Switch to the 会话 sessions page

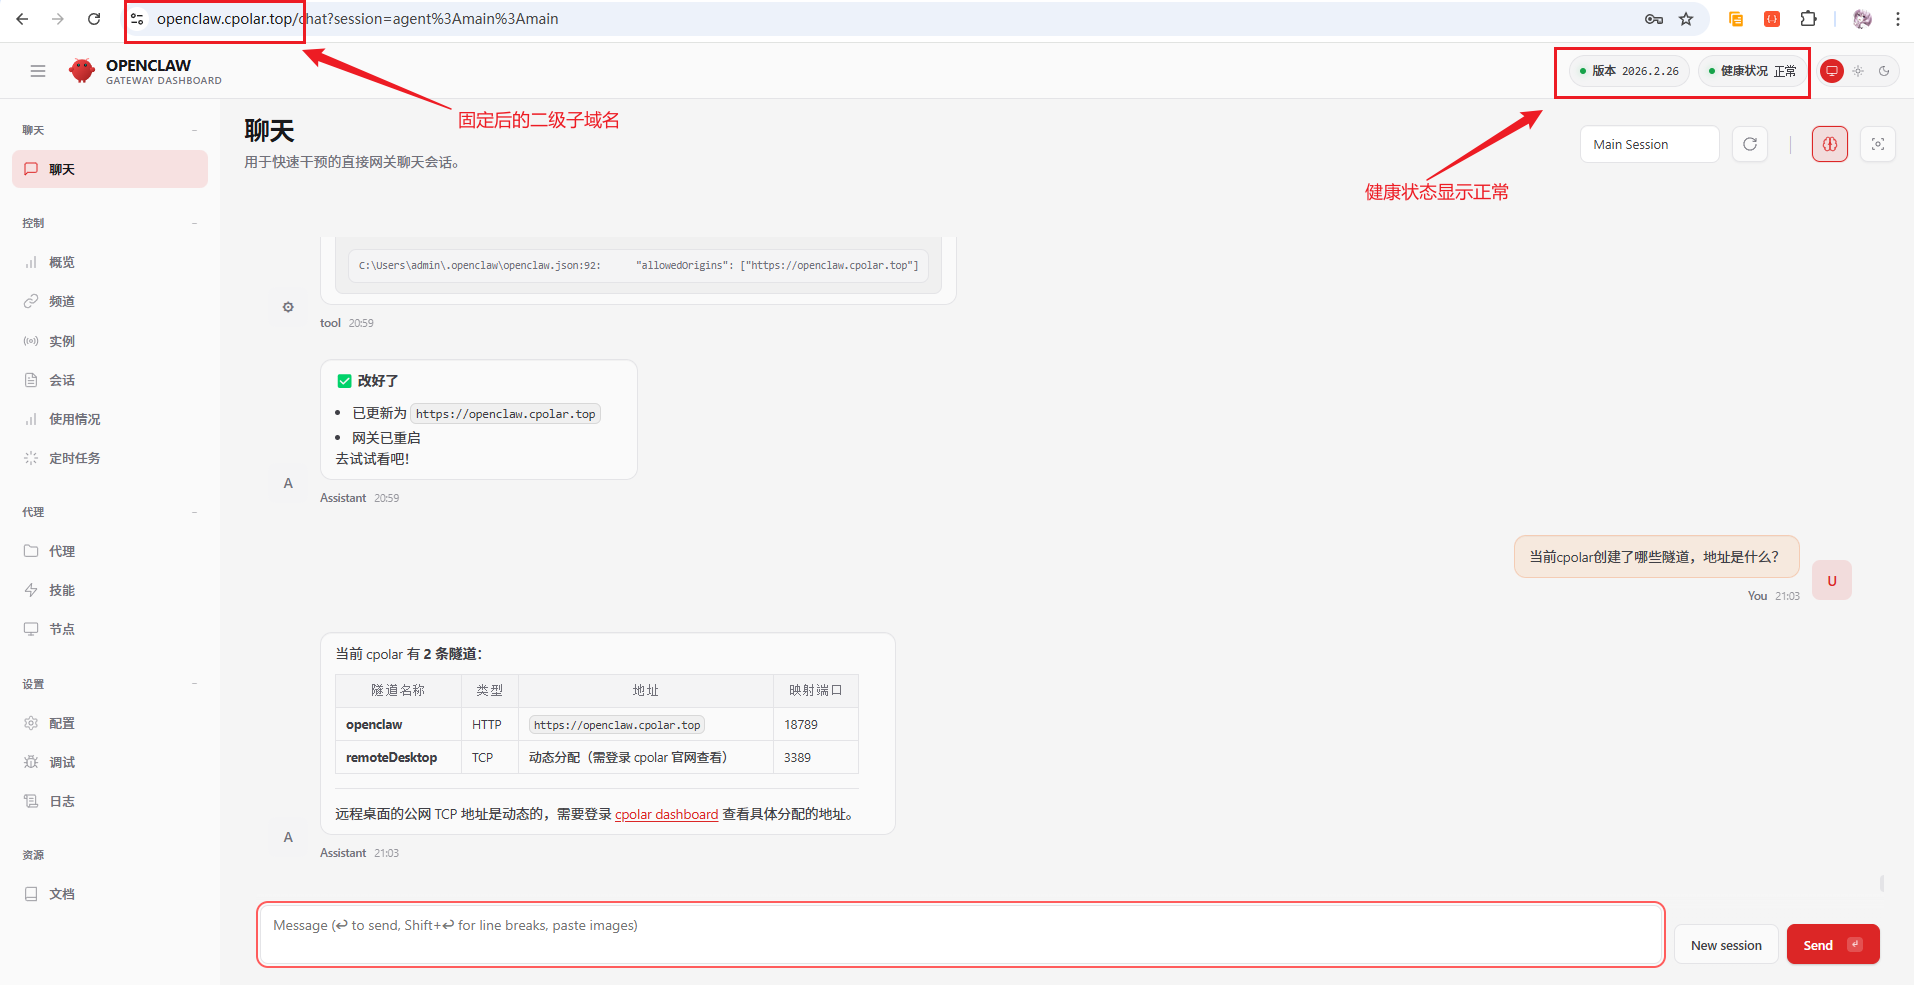click(x=61, y=380)
